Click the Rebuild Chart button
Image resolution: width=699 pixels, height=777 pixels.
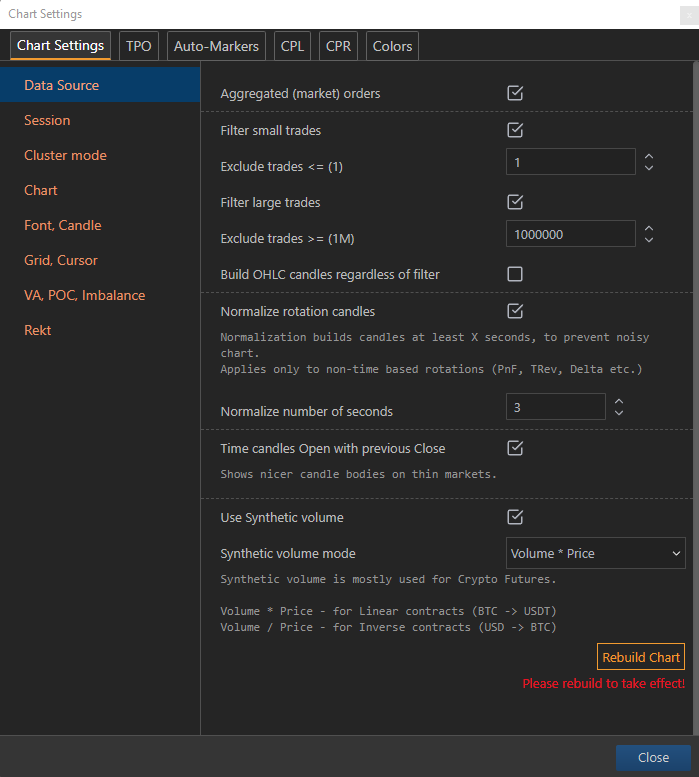[x=641, y=657]
